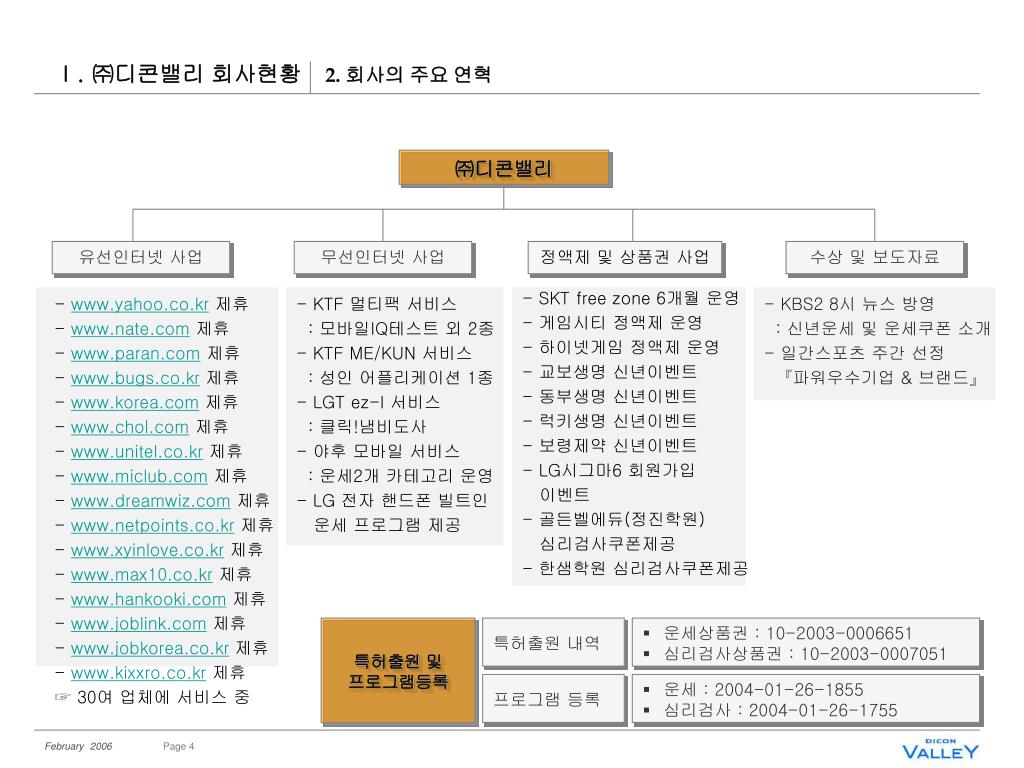Screen dimensions: 1024x768
Task: Click the text 동부생명 신년이벤트
Action: (617, 397)
